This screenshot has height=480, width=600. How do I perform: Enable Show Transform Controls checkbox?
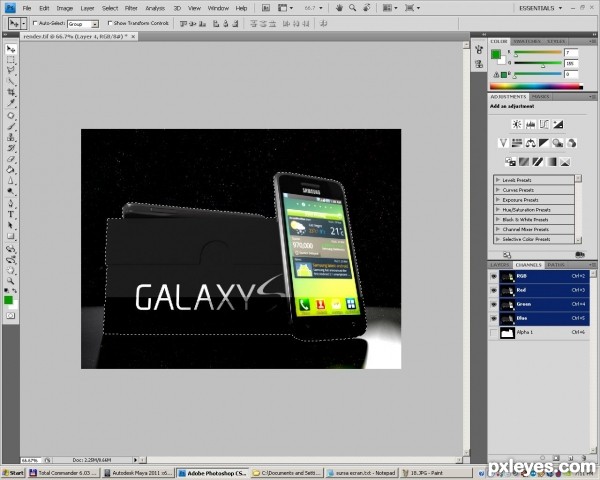pos(110,23)
